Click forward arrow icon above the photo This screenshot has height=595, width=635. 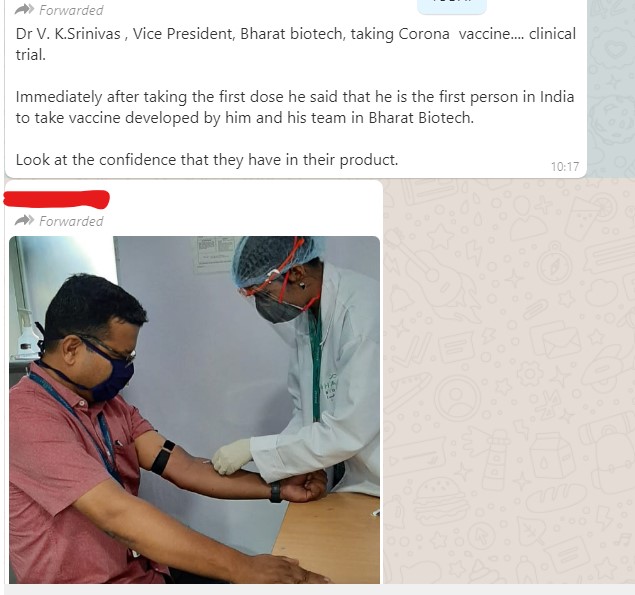[x=24, y=220]
